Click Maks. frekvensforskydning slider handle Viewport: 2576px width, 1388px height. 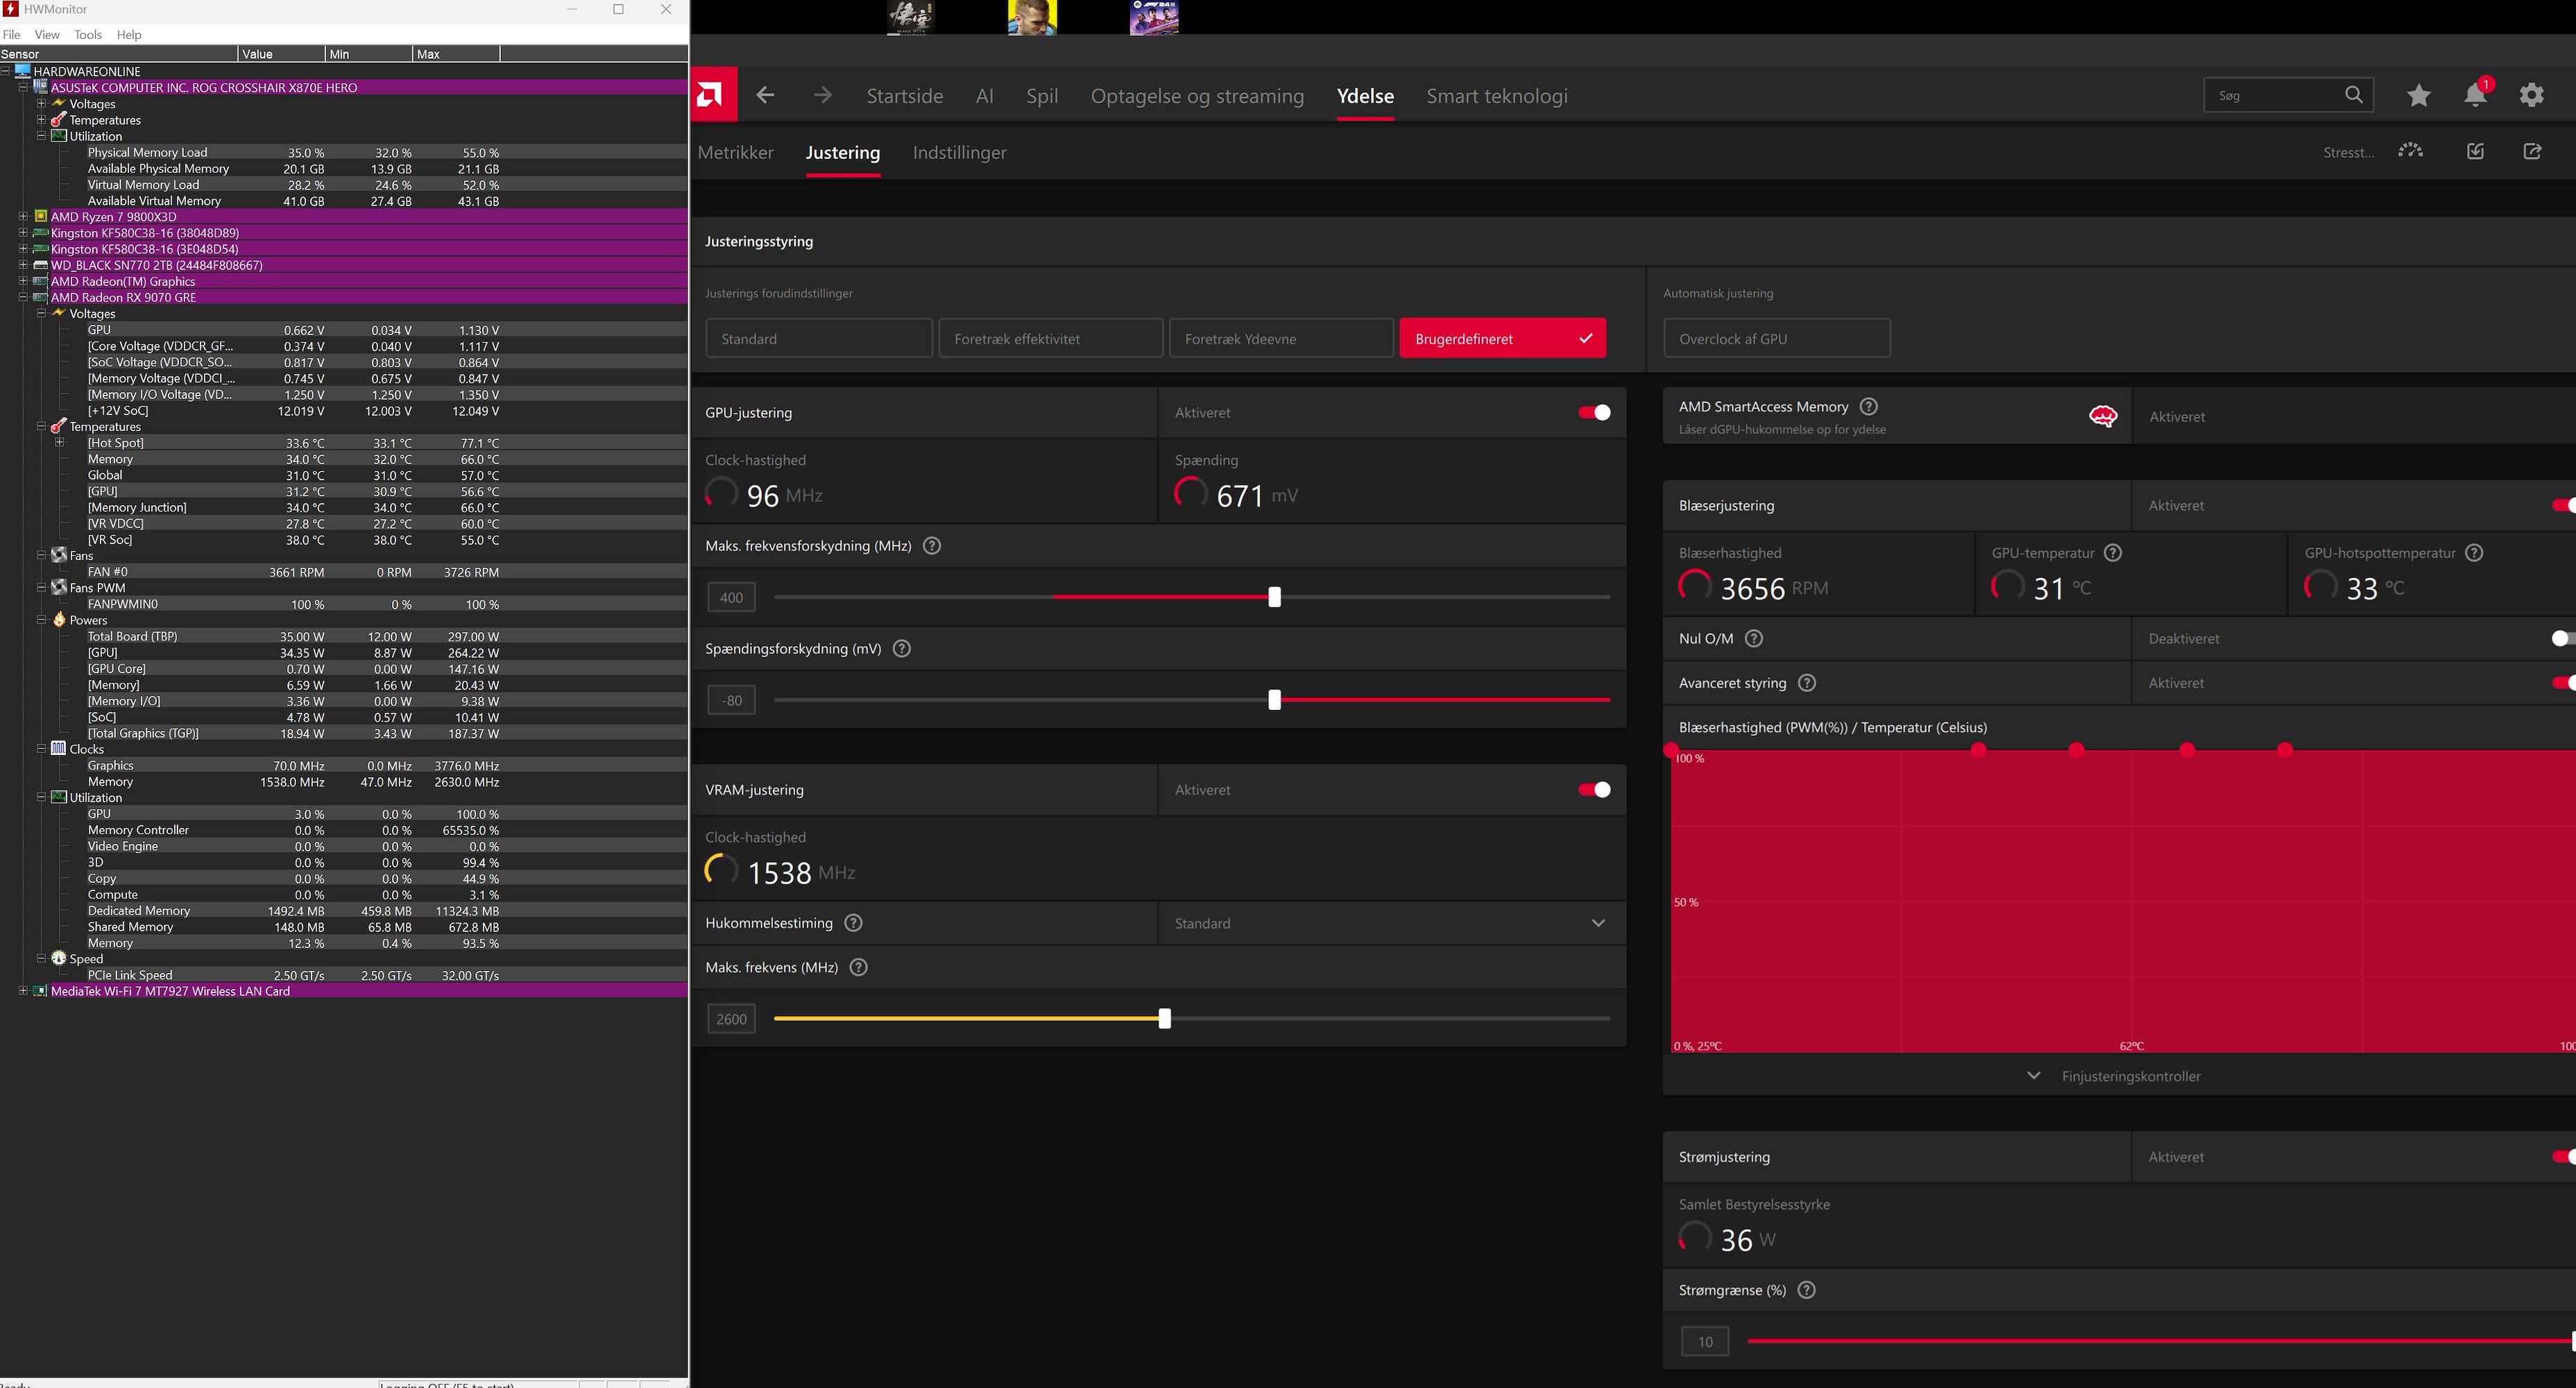[x=1274, y=597]
